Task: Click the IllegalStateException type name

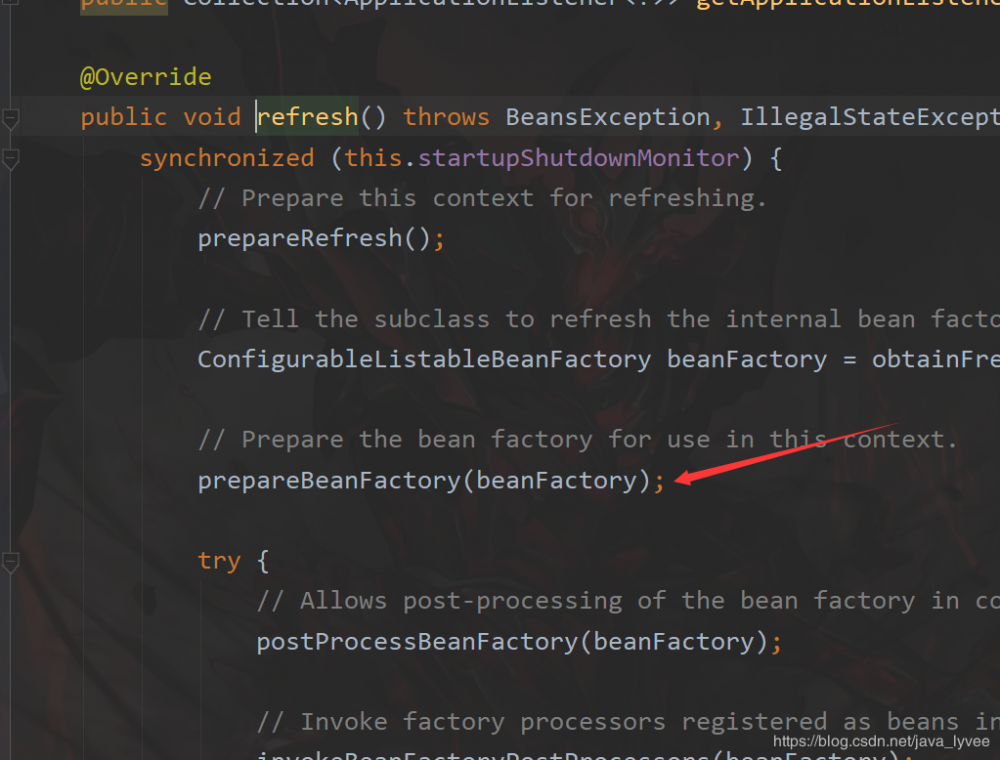Action: [x=870, y=117]
